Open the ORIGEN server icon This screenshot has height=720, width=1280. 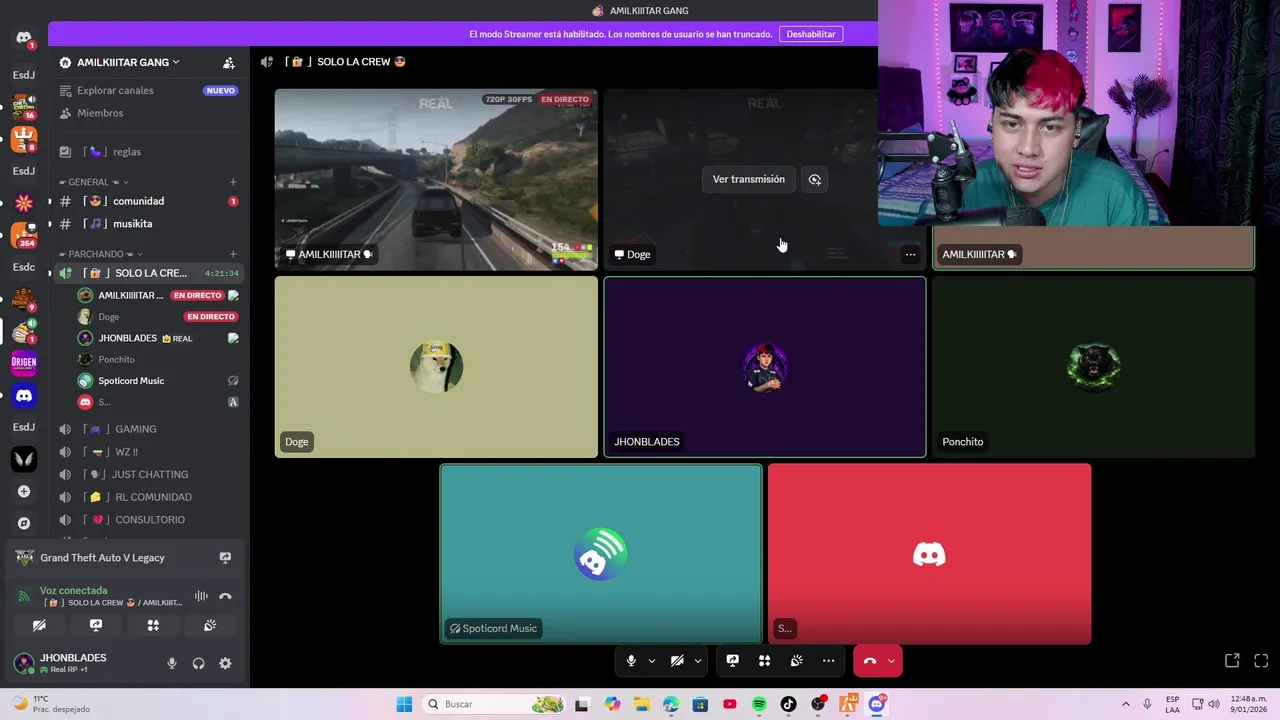[x=24, y=363]
